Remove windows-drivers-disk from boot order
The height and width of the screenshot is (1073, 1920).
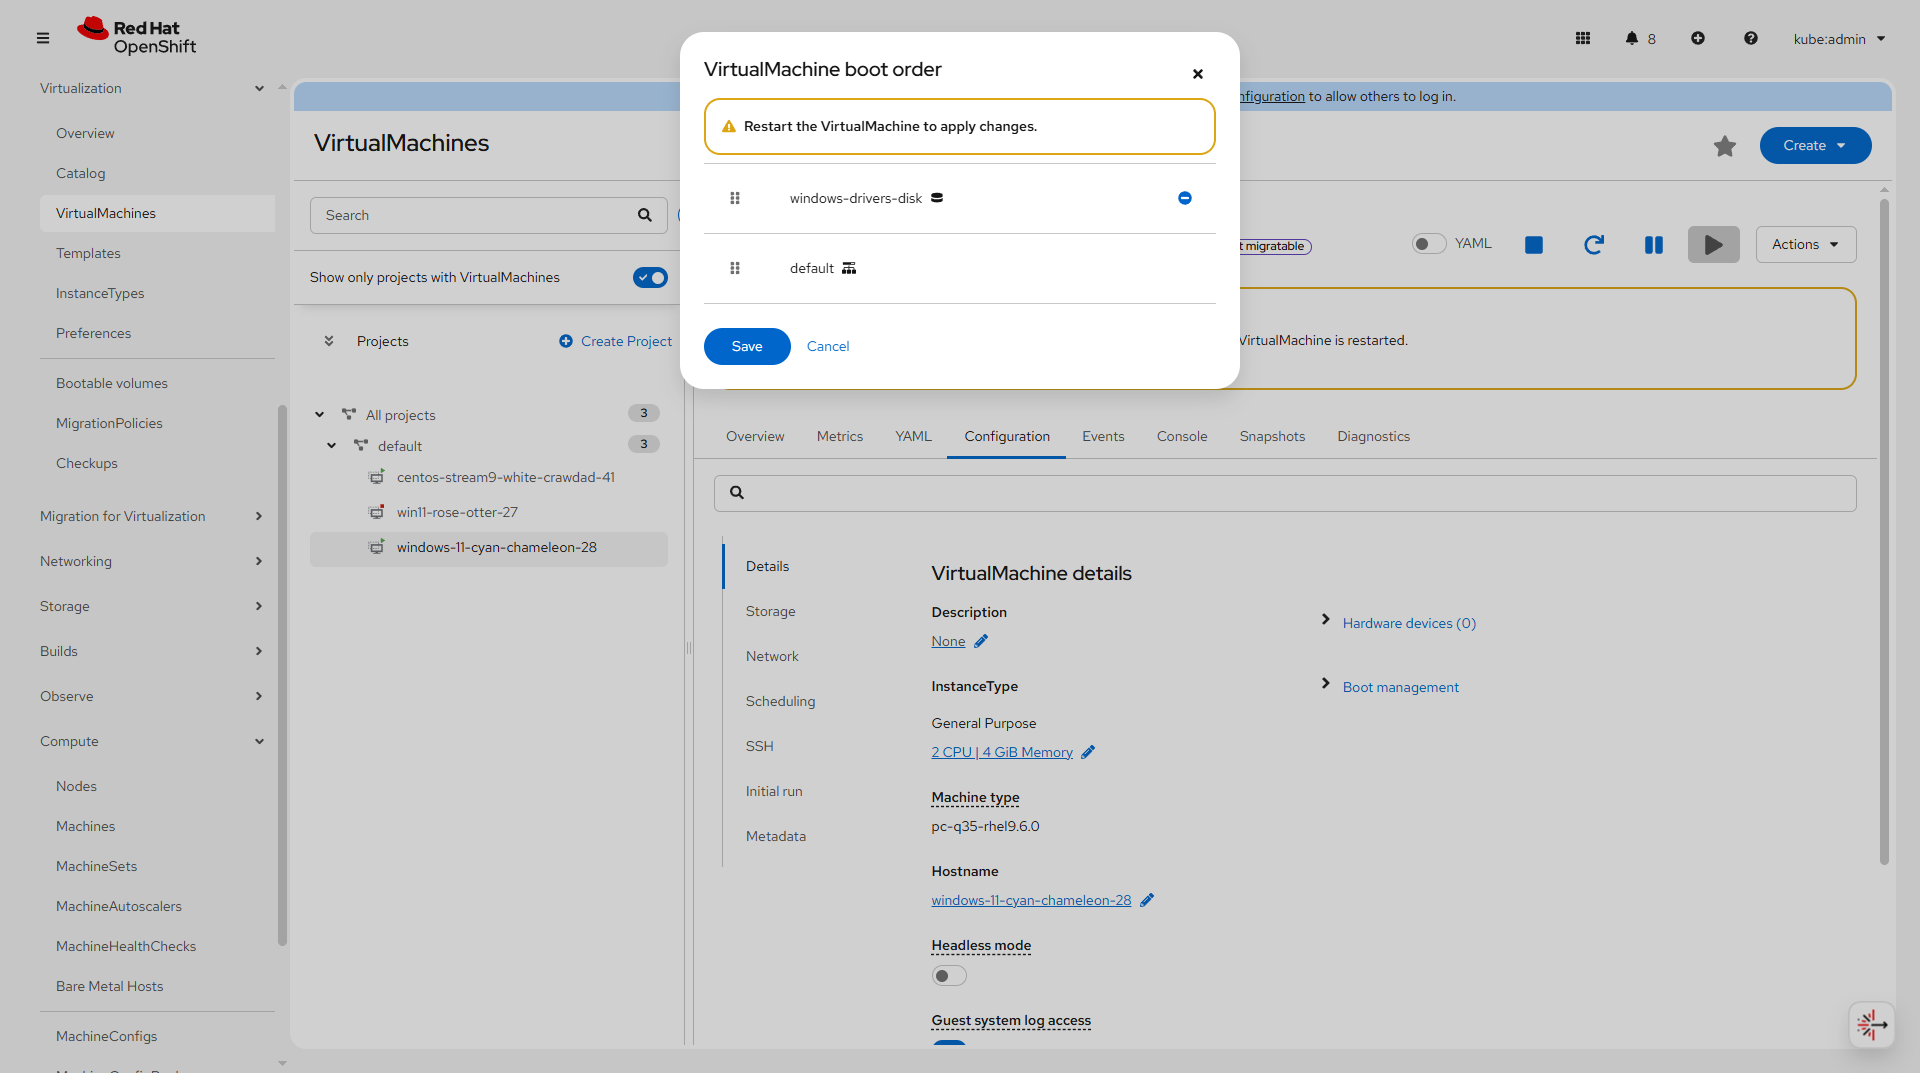coord(1184,198)
